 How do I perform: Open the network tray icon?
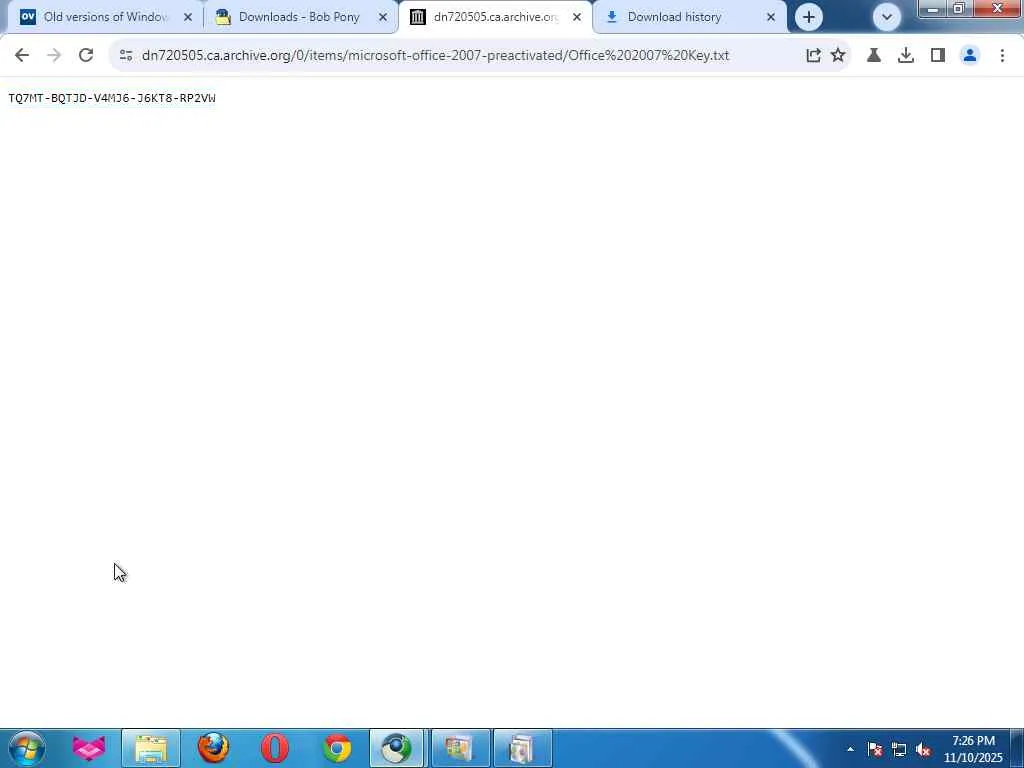click(x=899, y=749)
